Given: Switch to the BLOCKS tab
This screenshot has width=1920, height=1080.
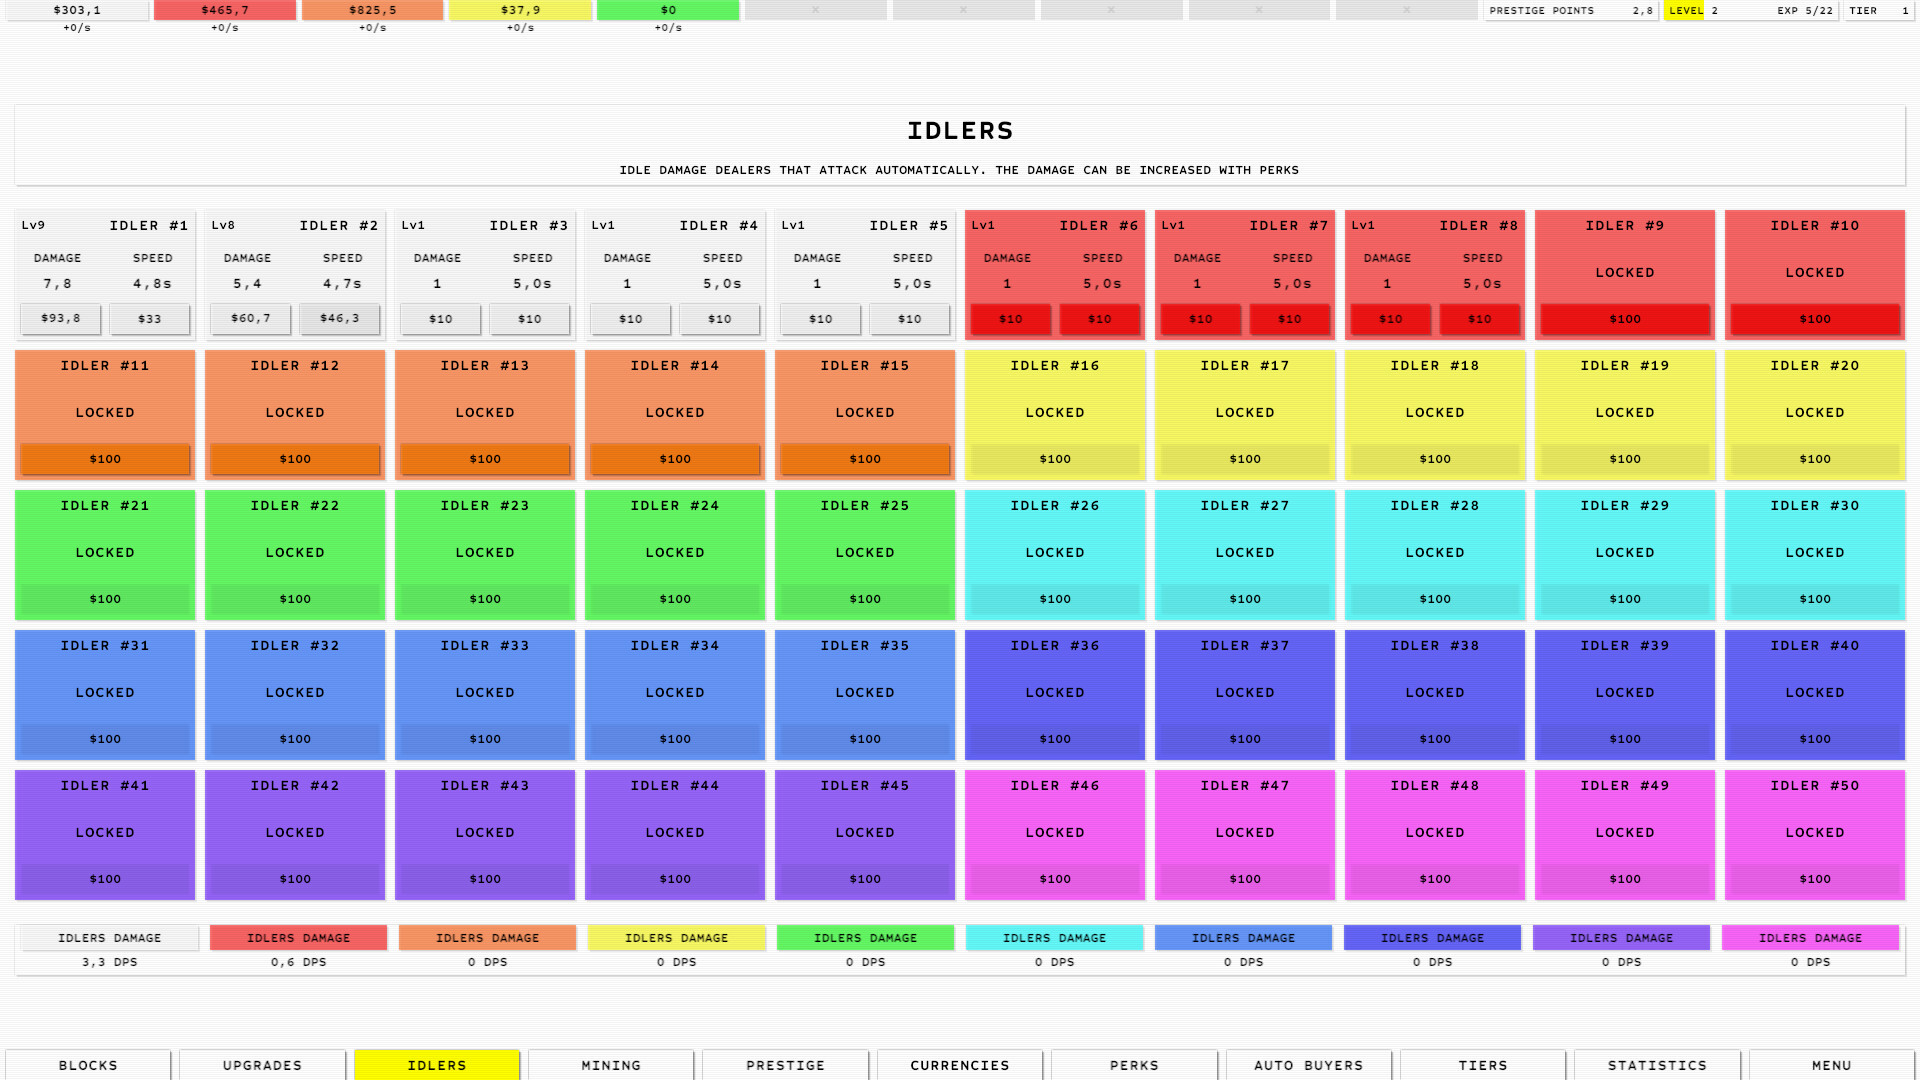Looking at the screenshot, I should click(88, 1065).
